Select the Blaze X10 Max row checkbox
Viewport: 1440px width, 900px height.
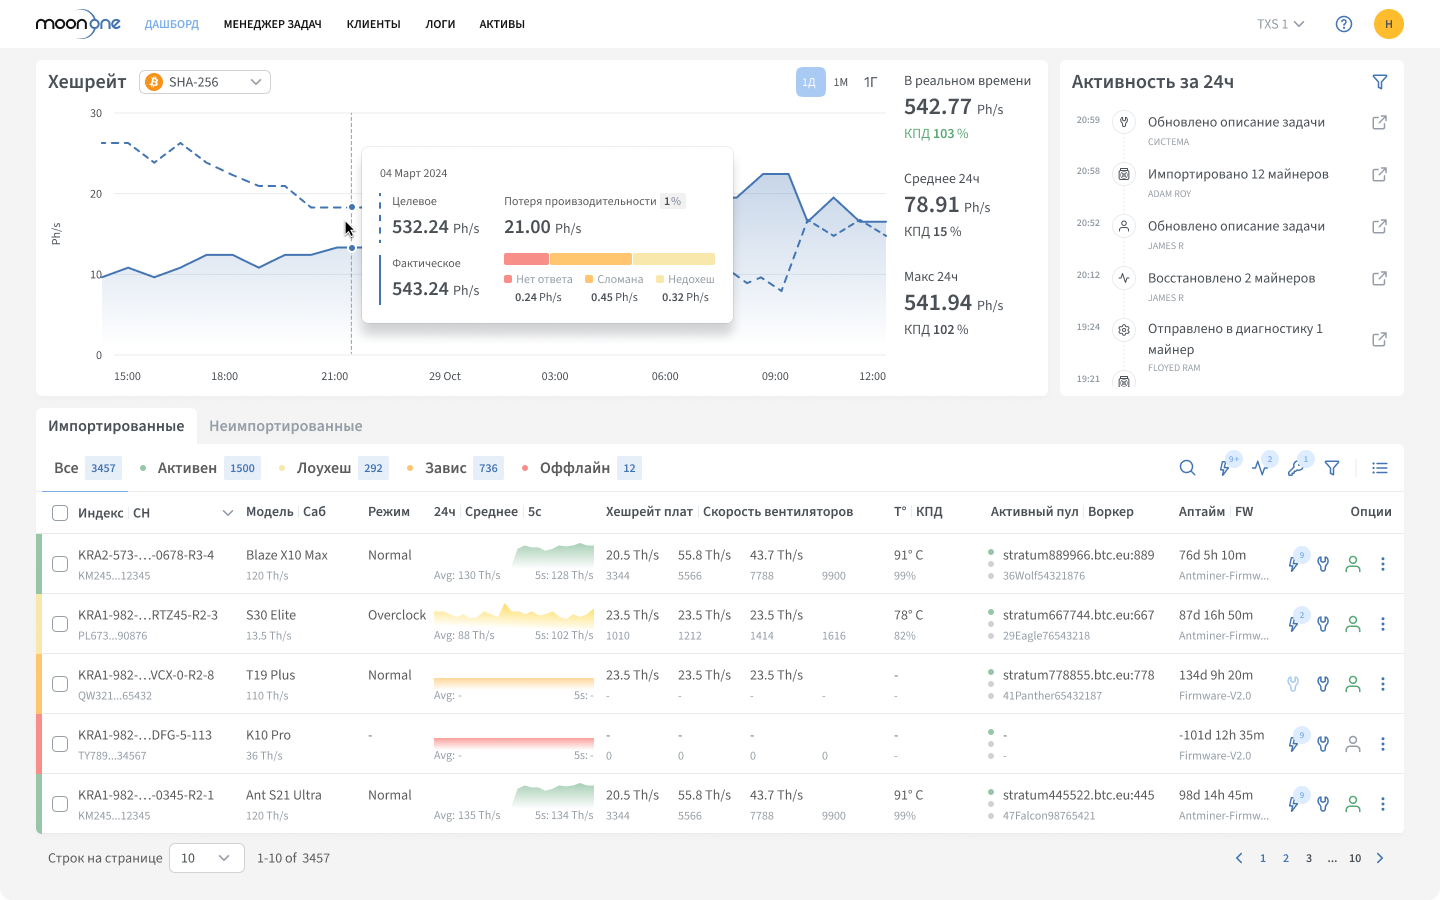coord(60,564)
